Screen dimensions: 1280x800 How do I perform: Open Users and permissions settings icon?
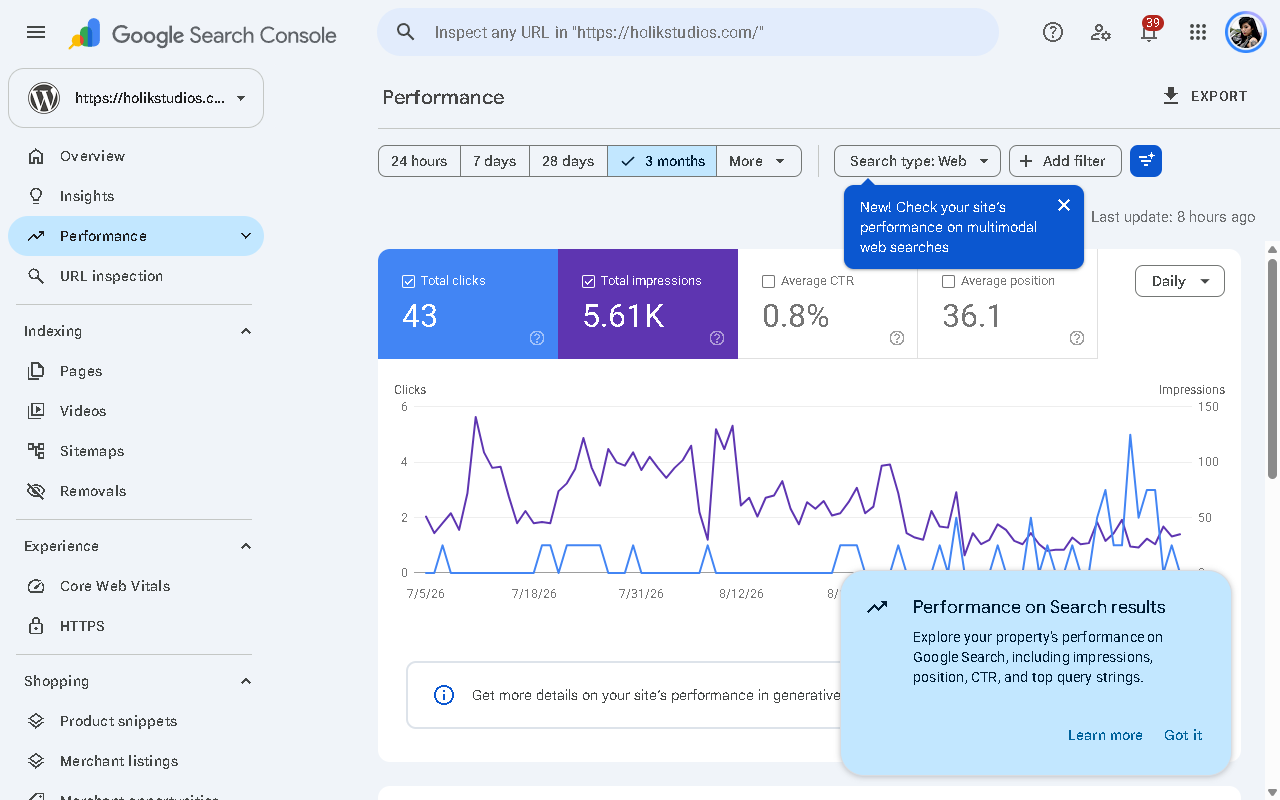pos(1101,32)
